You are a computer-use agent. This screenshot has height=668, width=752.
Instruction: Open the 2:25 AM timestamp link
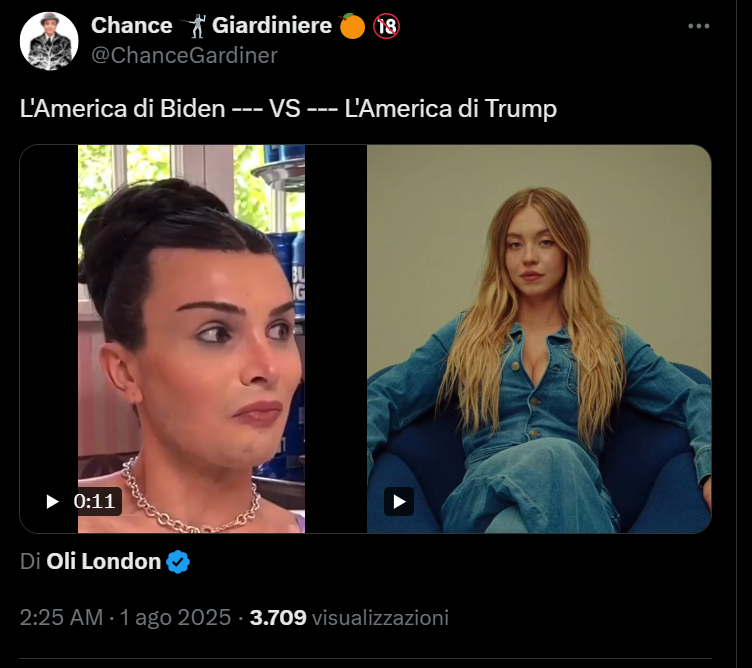[x=61, y=618]
